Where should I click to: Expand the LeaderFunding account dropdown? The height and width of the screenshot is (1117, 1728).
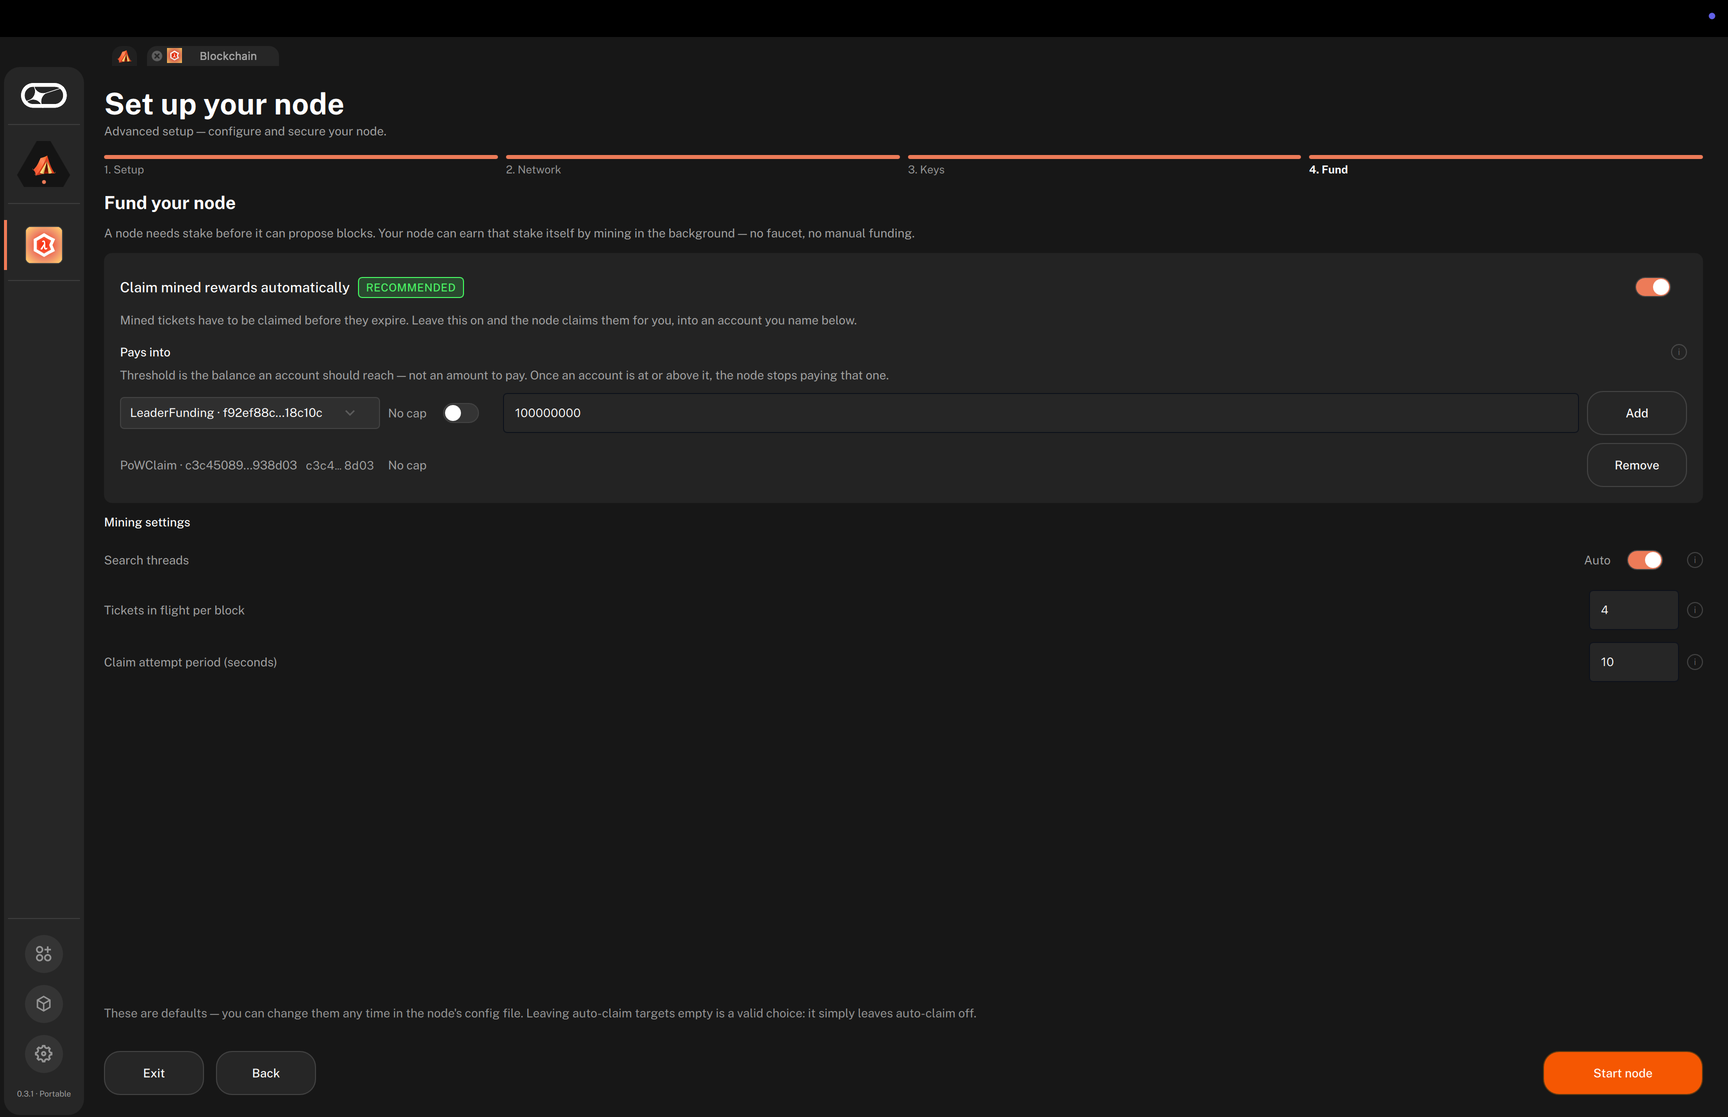pos(250,413)
